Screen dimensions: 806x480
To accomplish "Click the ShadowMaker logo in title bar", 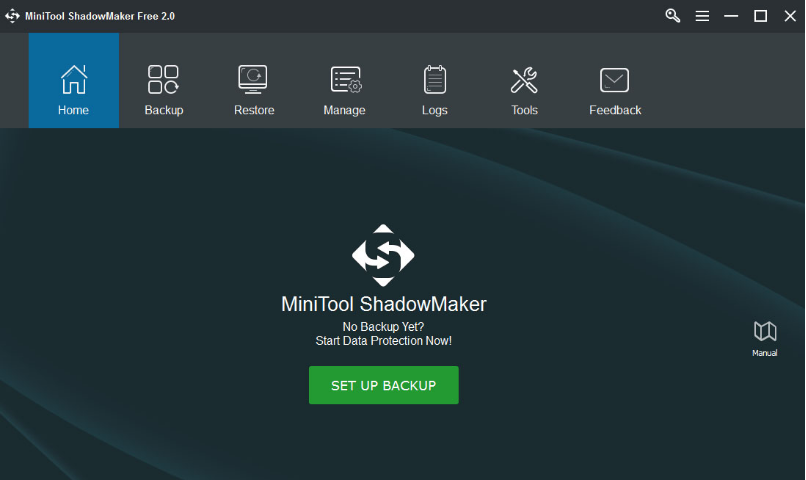I will (12, 16).
